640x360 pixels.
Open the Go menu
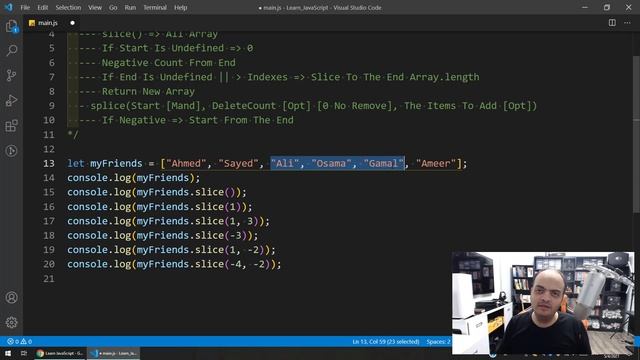(x=113, y=7)
